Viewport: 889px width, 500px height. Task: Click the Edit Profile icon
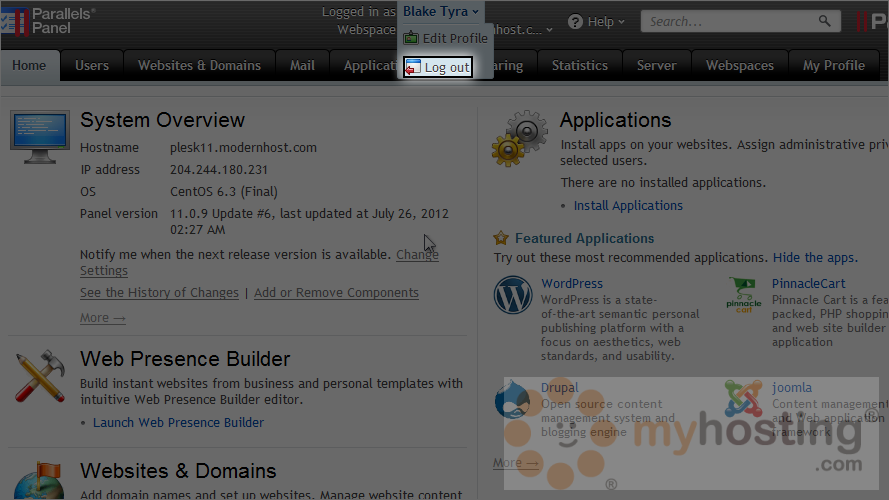(x=410, y=38)
